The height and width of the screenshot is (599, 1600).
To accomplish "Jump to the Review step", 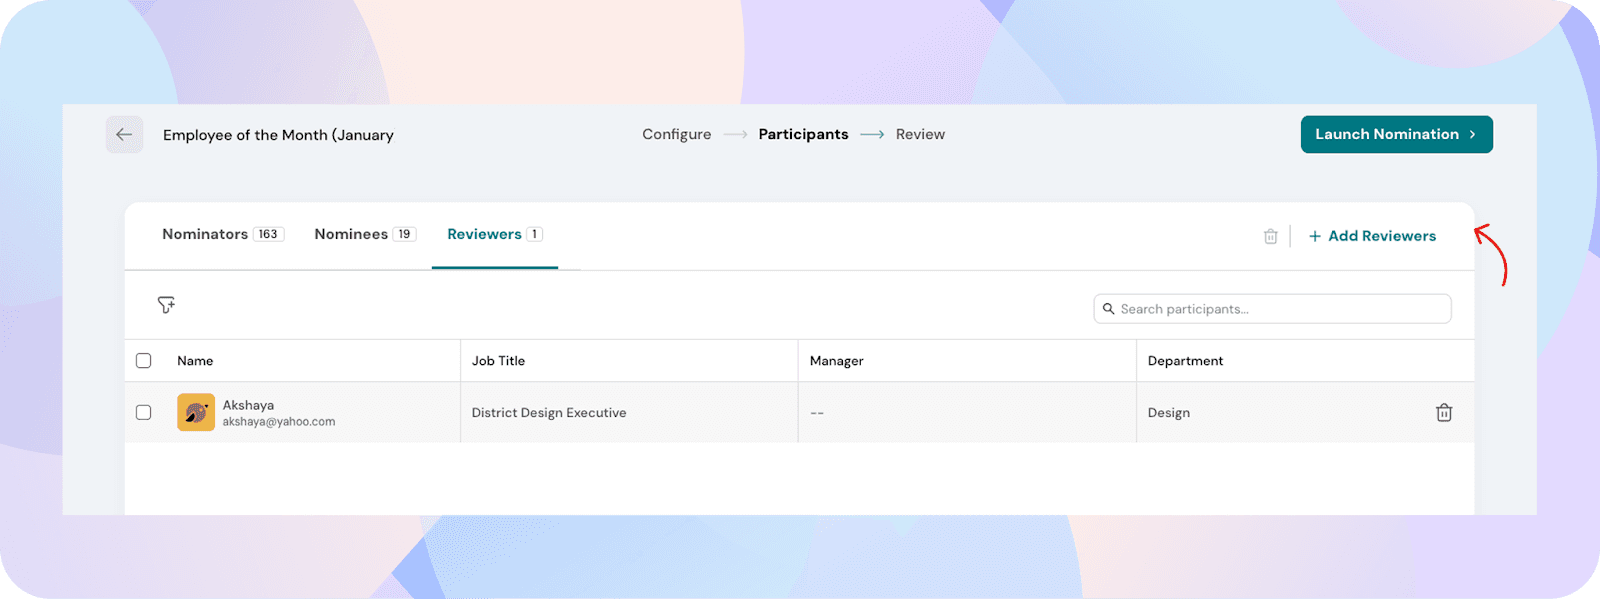I will 920,134.
